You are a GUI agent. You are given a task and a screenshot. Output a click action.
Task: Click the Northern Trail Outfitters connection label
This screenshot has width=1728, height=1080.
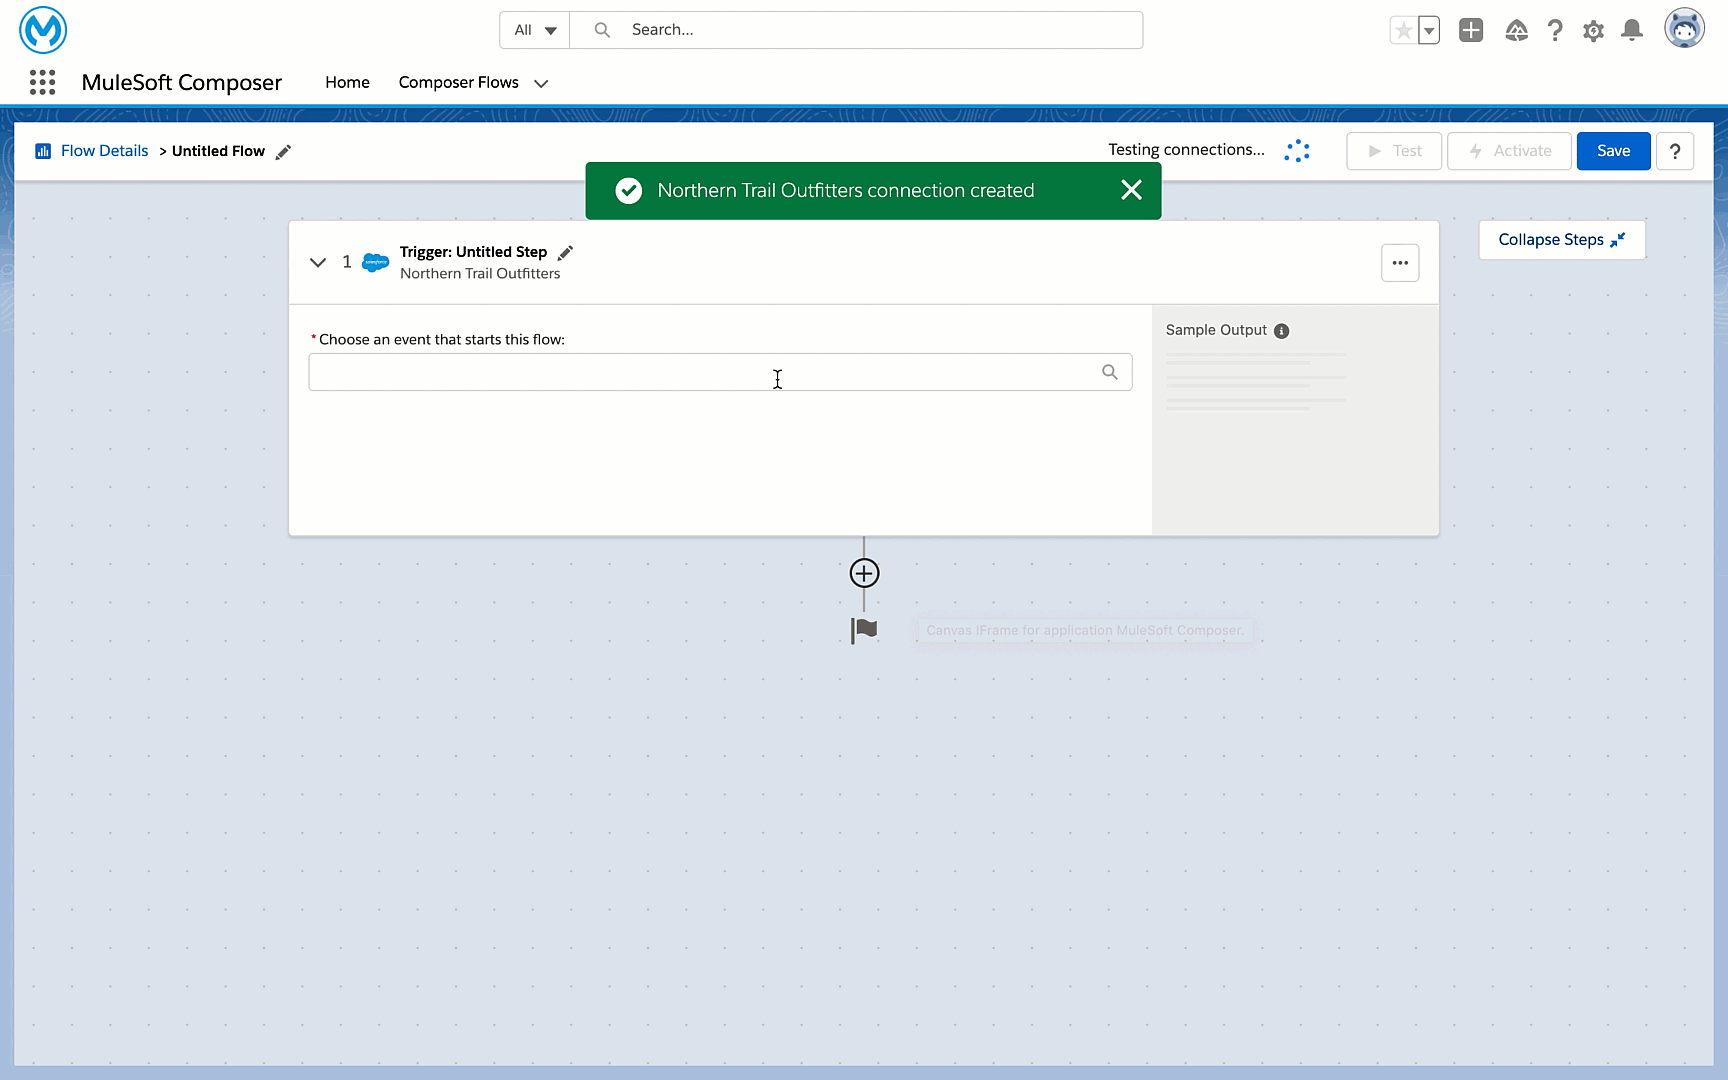480,274
